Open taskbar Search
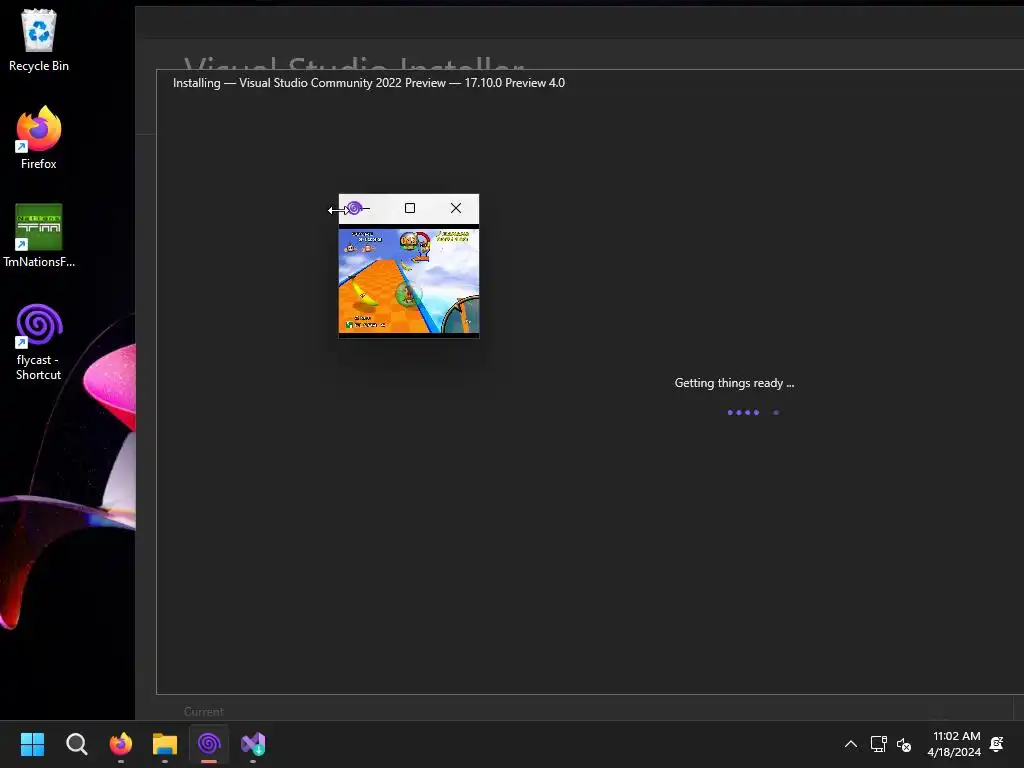Image resolution: width=1024 pixels, height=768 pixels. 76,744
